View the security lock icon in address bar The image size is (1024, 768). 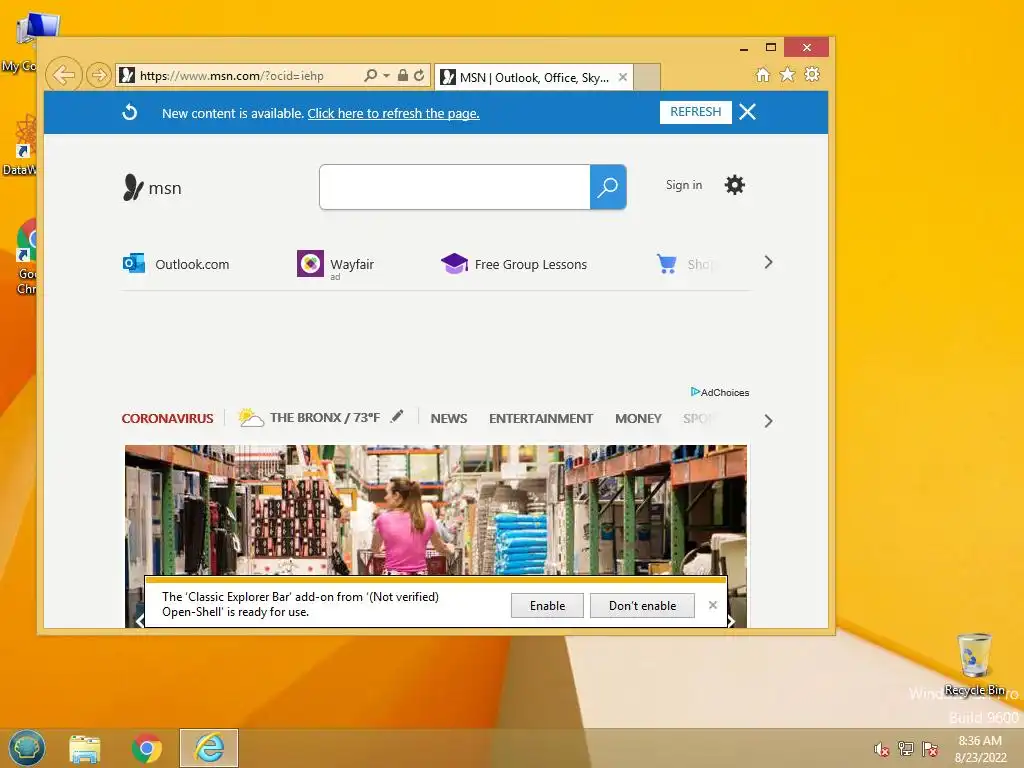click(403, 75)
